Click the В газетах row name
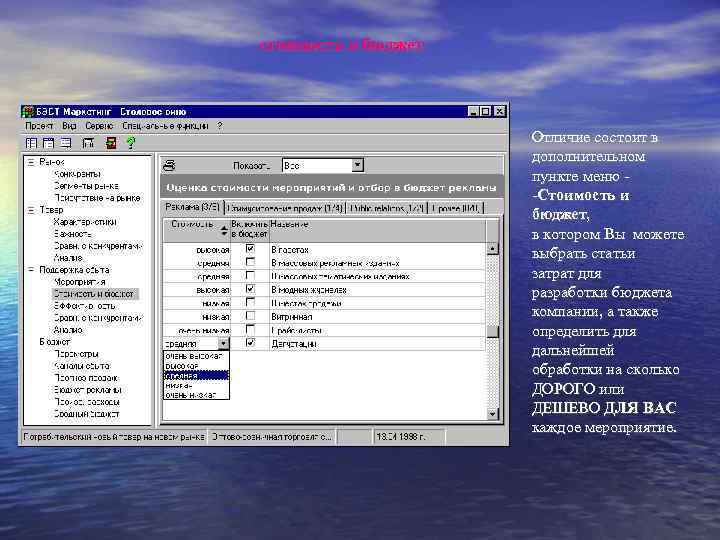The width and height of the screenshot is (720, 540). [x=290, y=250]
